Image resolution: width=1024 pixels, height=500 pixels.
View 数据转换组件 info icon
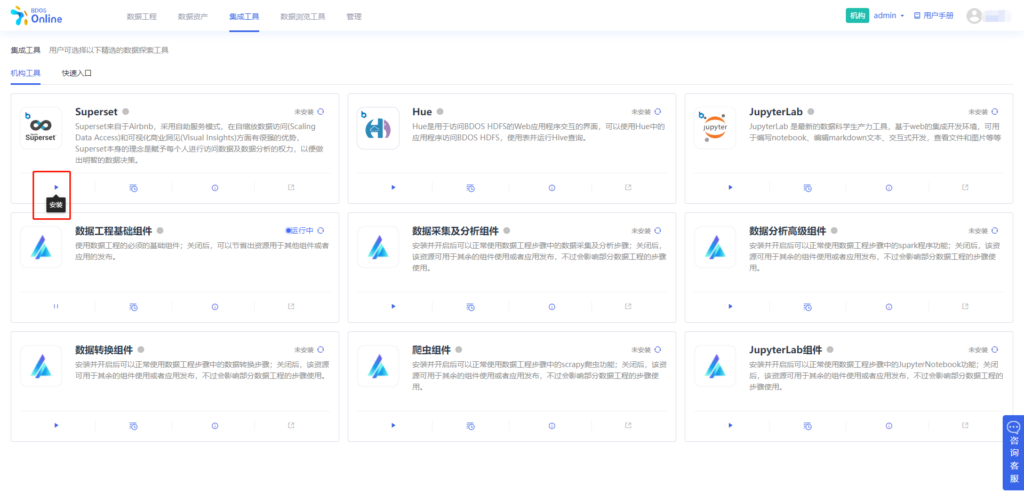click(x=215, y=425)
